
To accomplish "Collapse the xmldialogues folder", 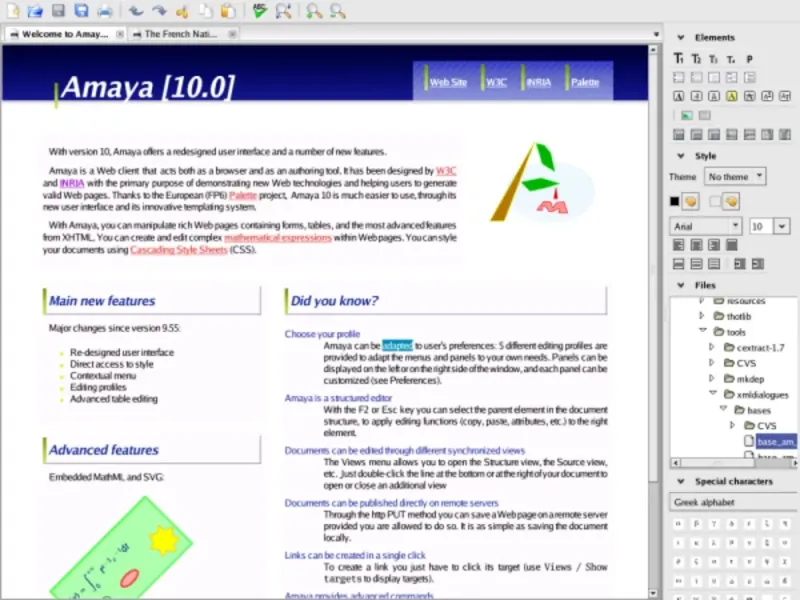I will click(713, 393).
